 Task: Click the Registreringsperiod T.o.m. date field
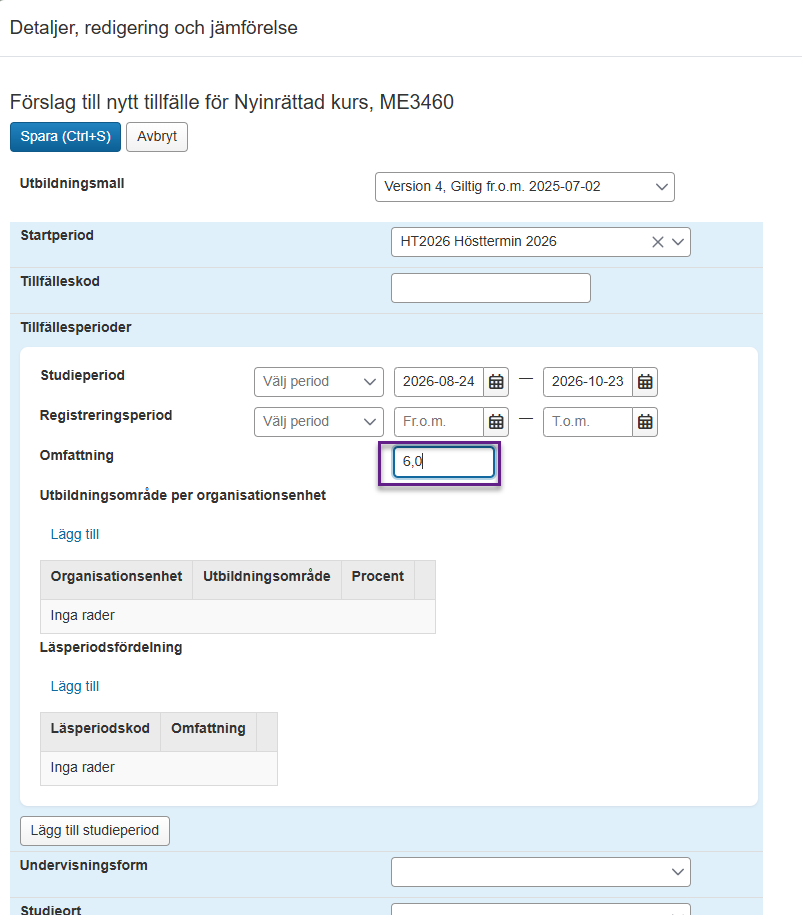point(588,422)
